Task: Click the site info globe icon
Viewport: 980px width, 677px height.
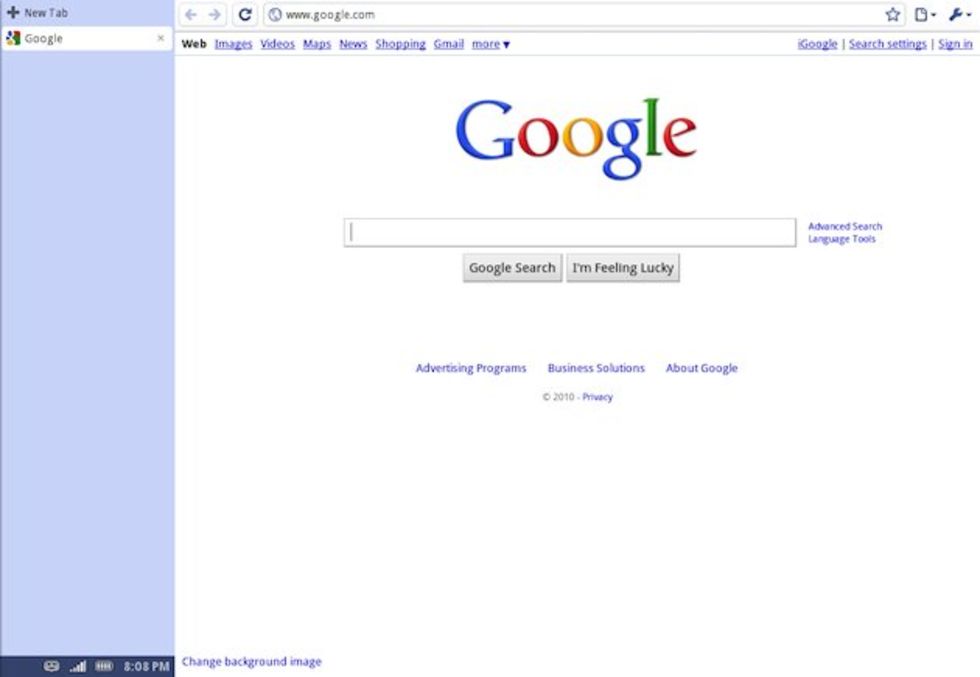Action: pyautogui.click(x=275, y=14)
